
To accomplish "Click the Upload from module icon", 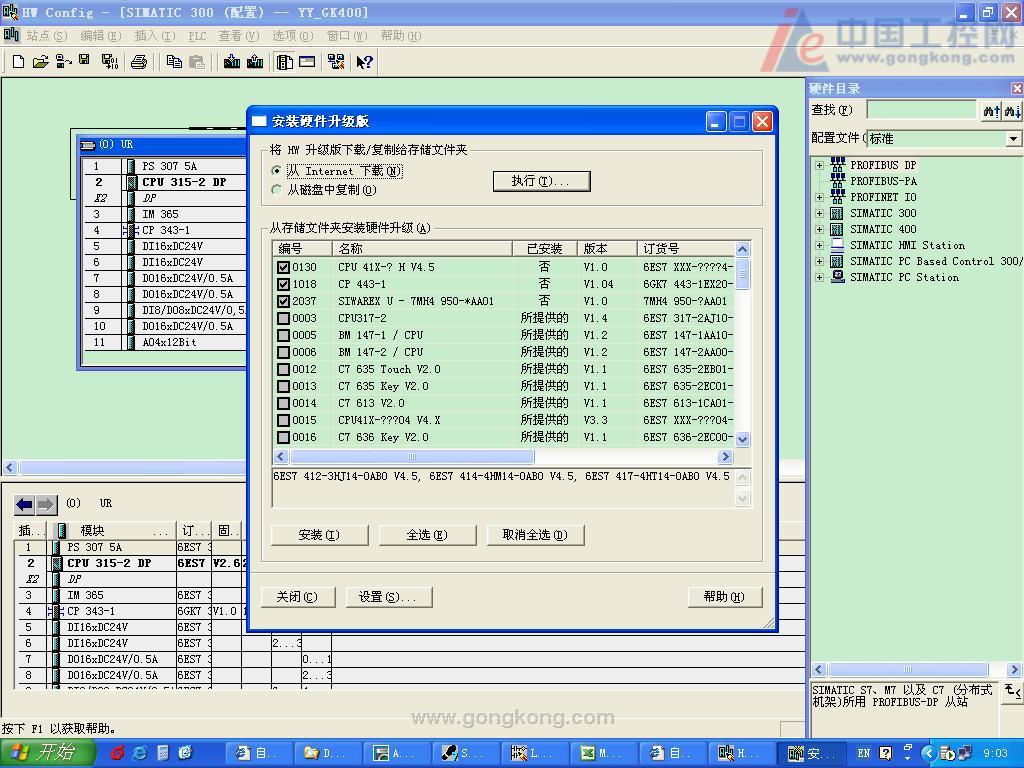I will click(255, 62).
